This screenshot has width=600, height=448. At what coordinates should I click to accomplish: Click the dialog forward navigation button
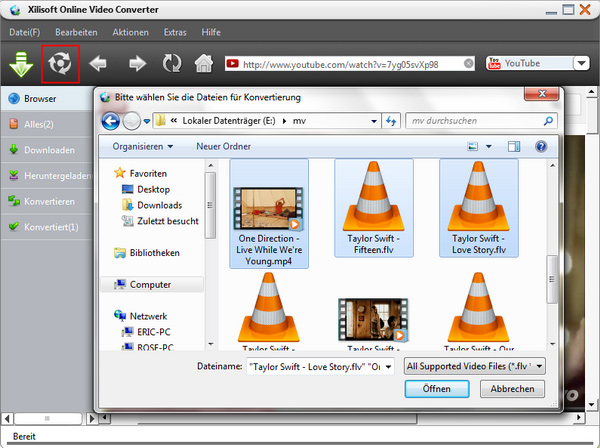tap(131, 121)
